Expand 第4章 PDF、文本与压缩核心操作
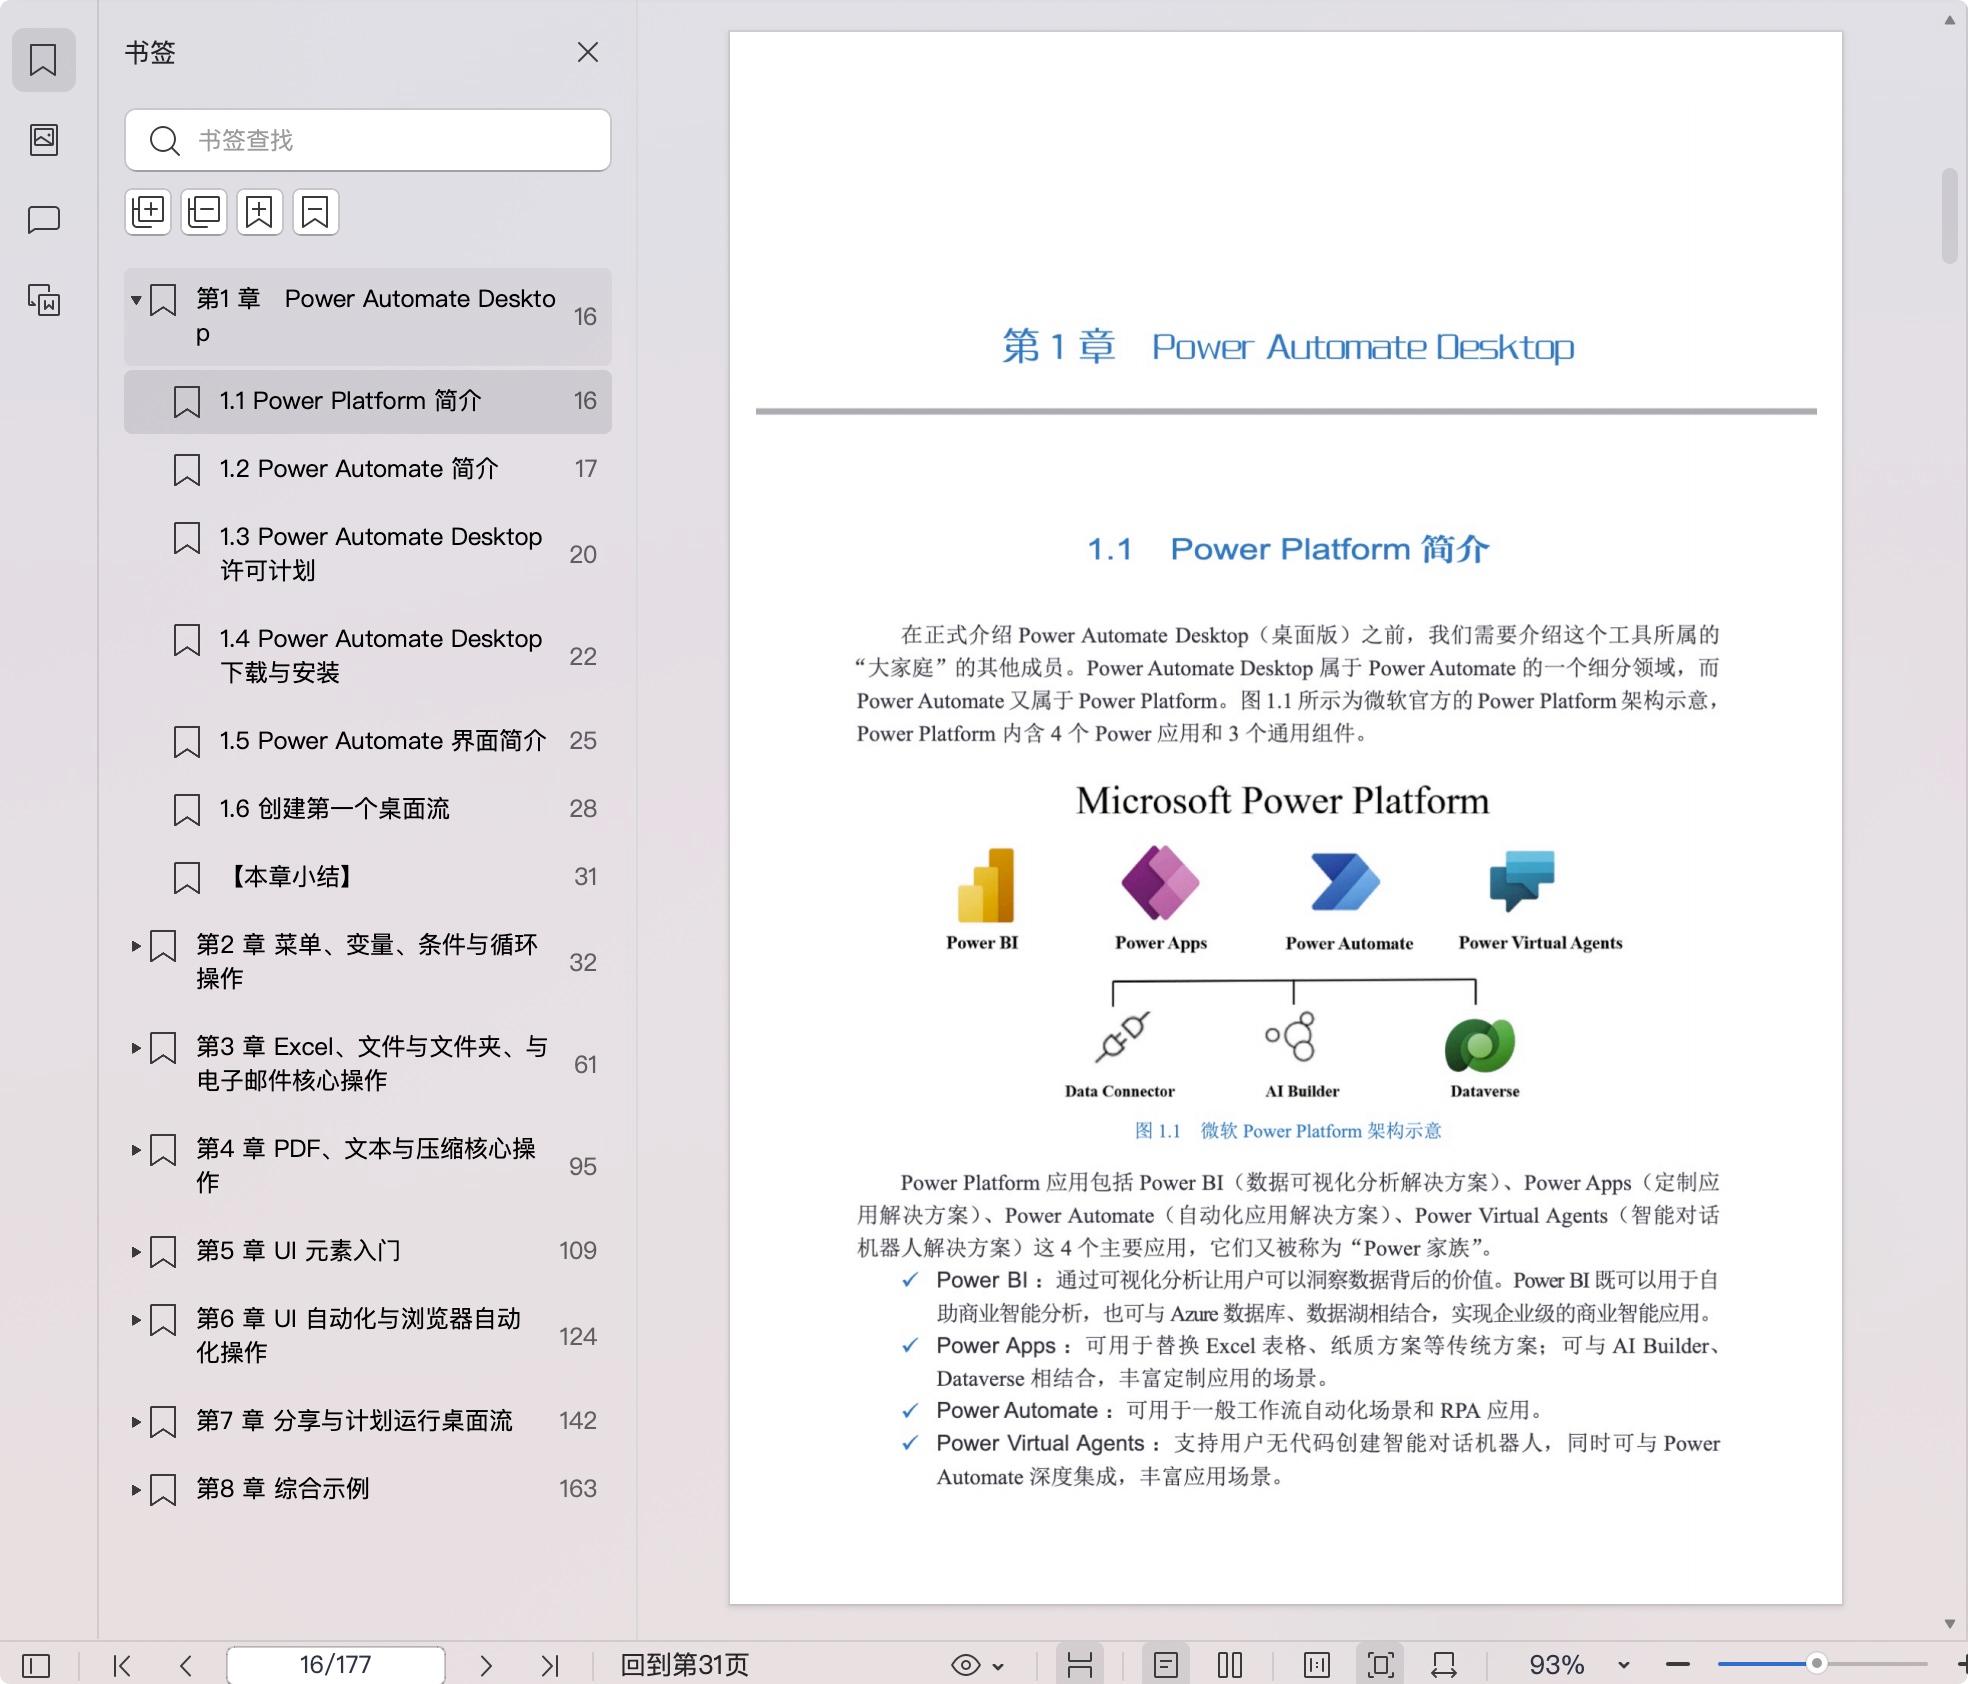 point(135,1149)
